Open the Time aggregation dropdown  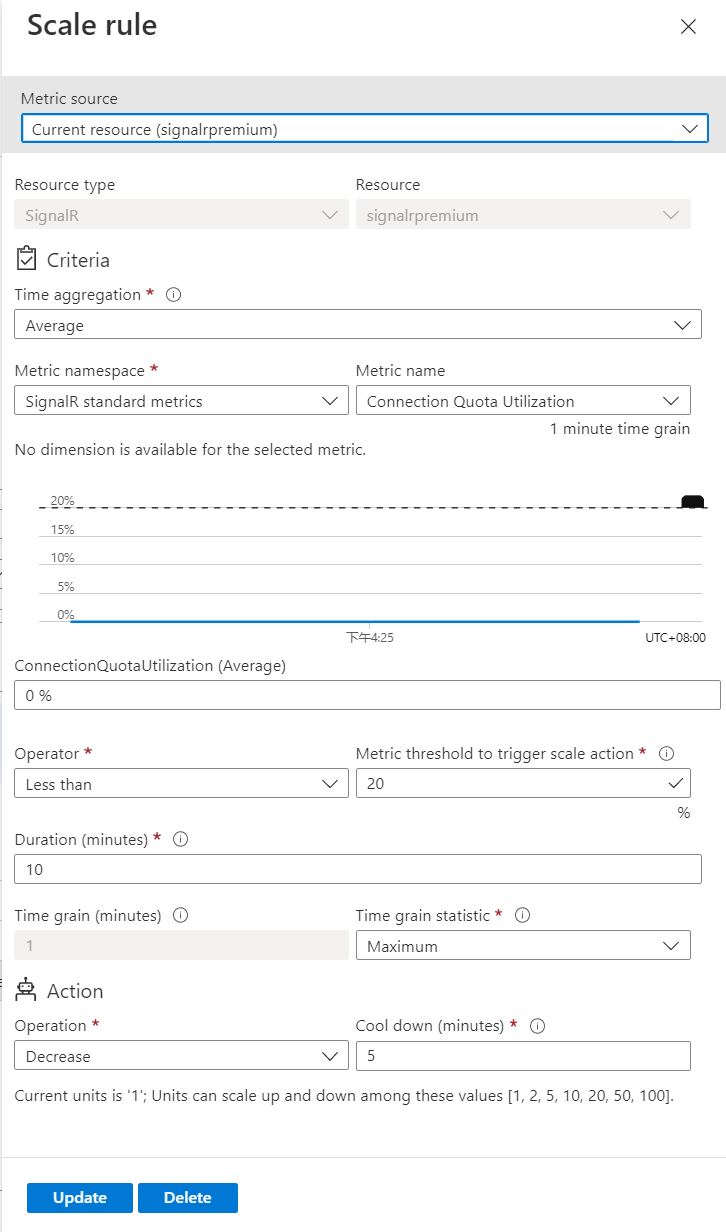coord(683,324)
